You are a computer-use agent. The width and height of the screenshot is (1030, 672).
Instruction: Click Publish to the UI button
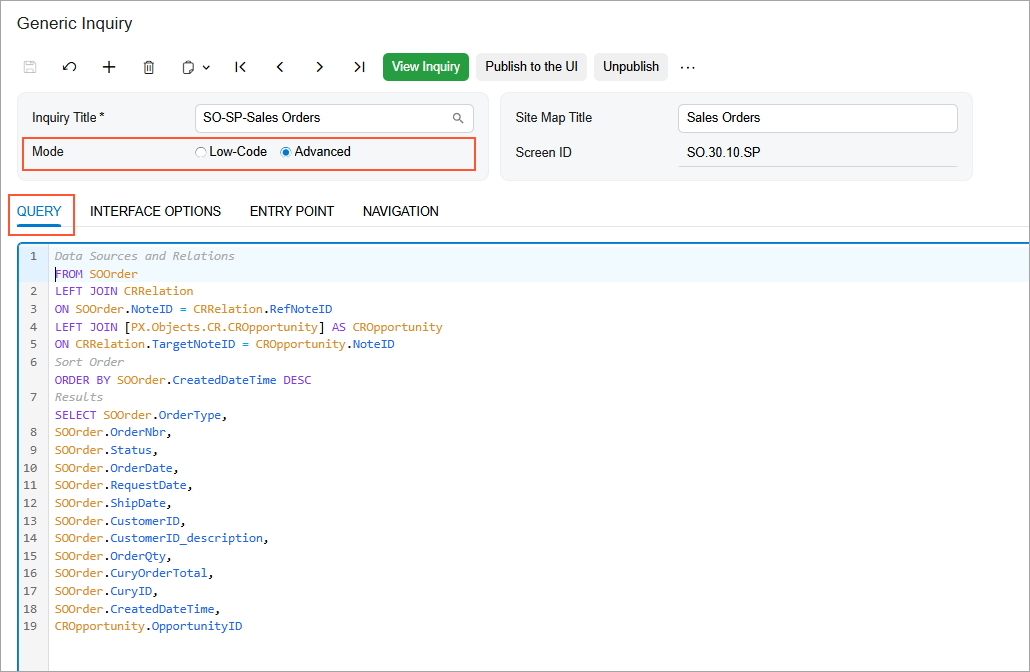pyautogui.click(x=531, y=67)
